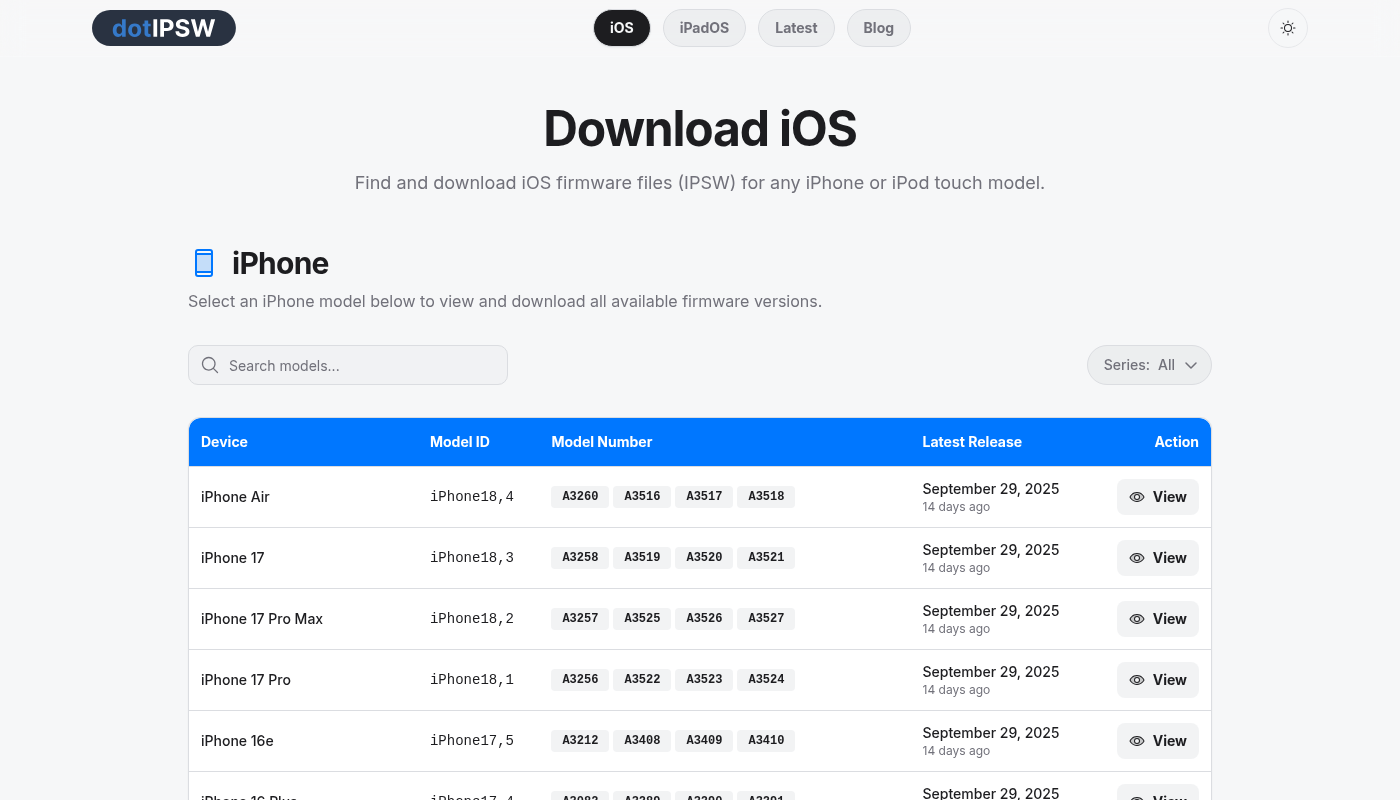Click model number A3260 badge
The image size is (1400, 800).
coord(580,497)
